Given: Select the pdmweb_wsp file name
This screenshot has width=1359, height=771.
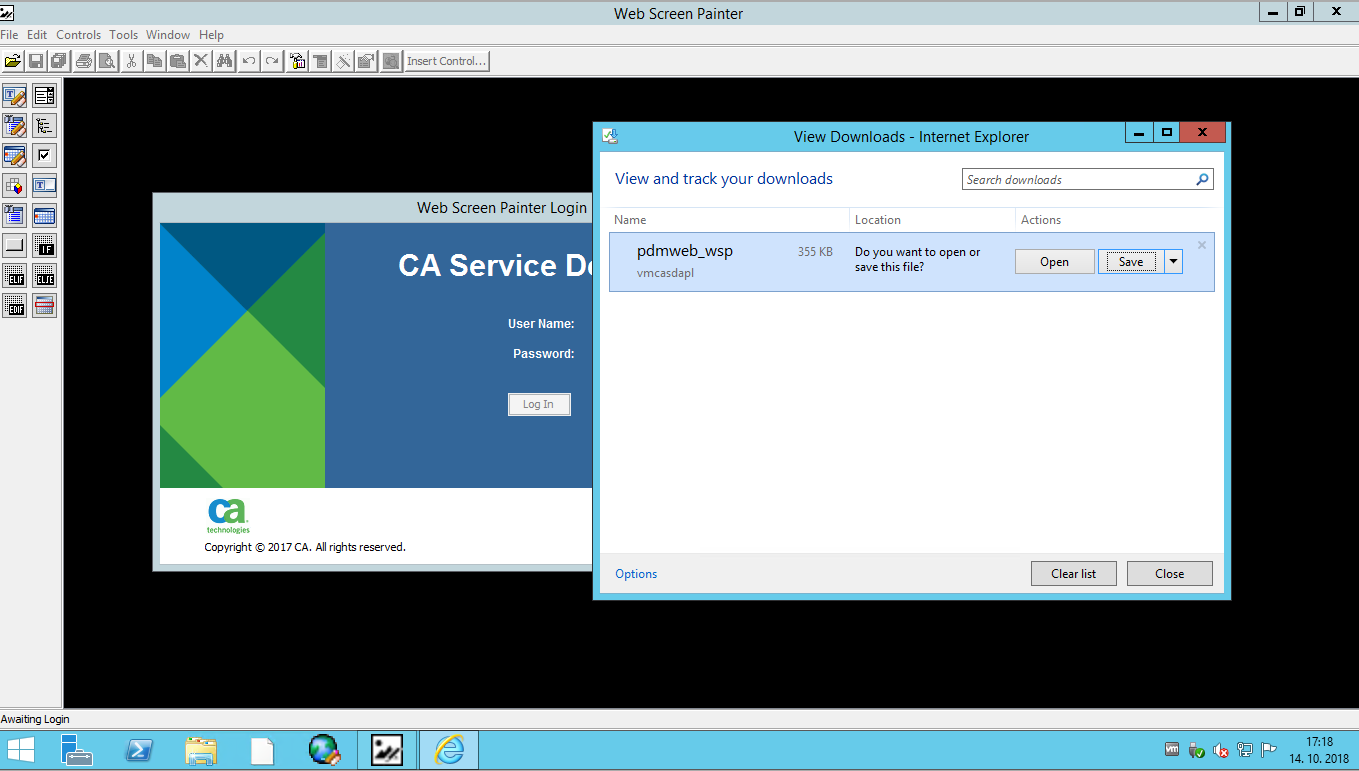Looking at the screenshot, I should 685,251.
